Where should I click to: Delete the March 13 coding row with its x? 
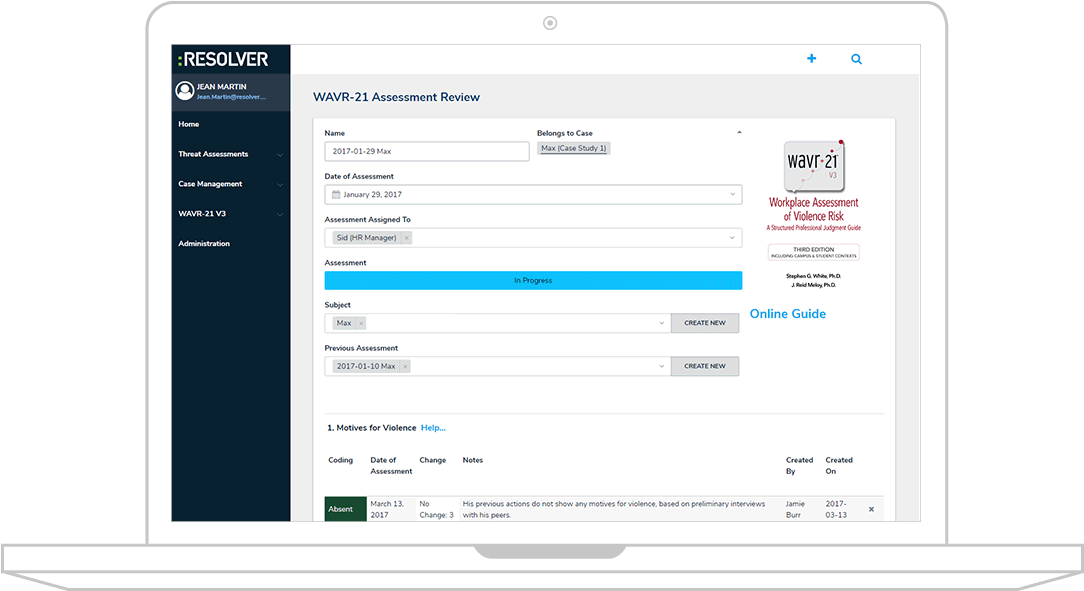coord(870,509)
